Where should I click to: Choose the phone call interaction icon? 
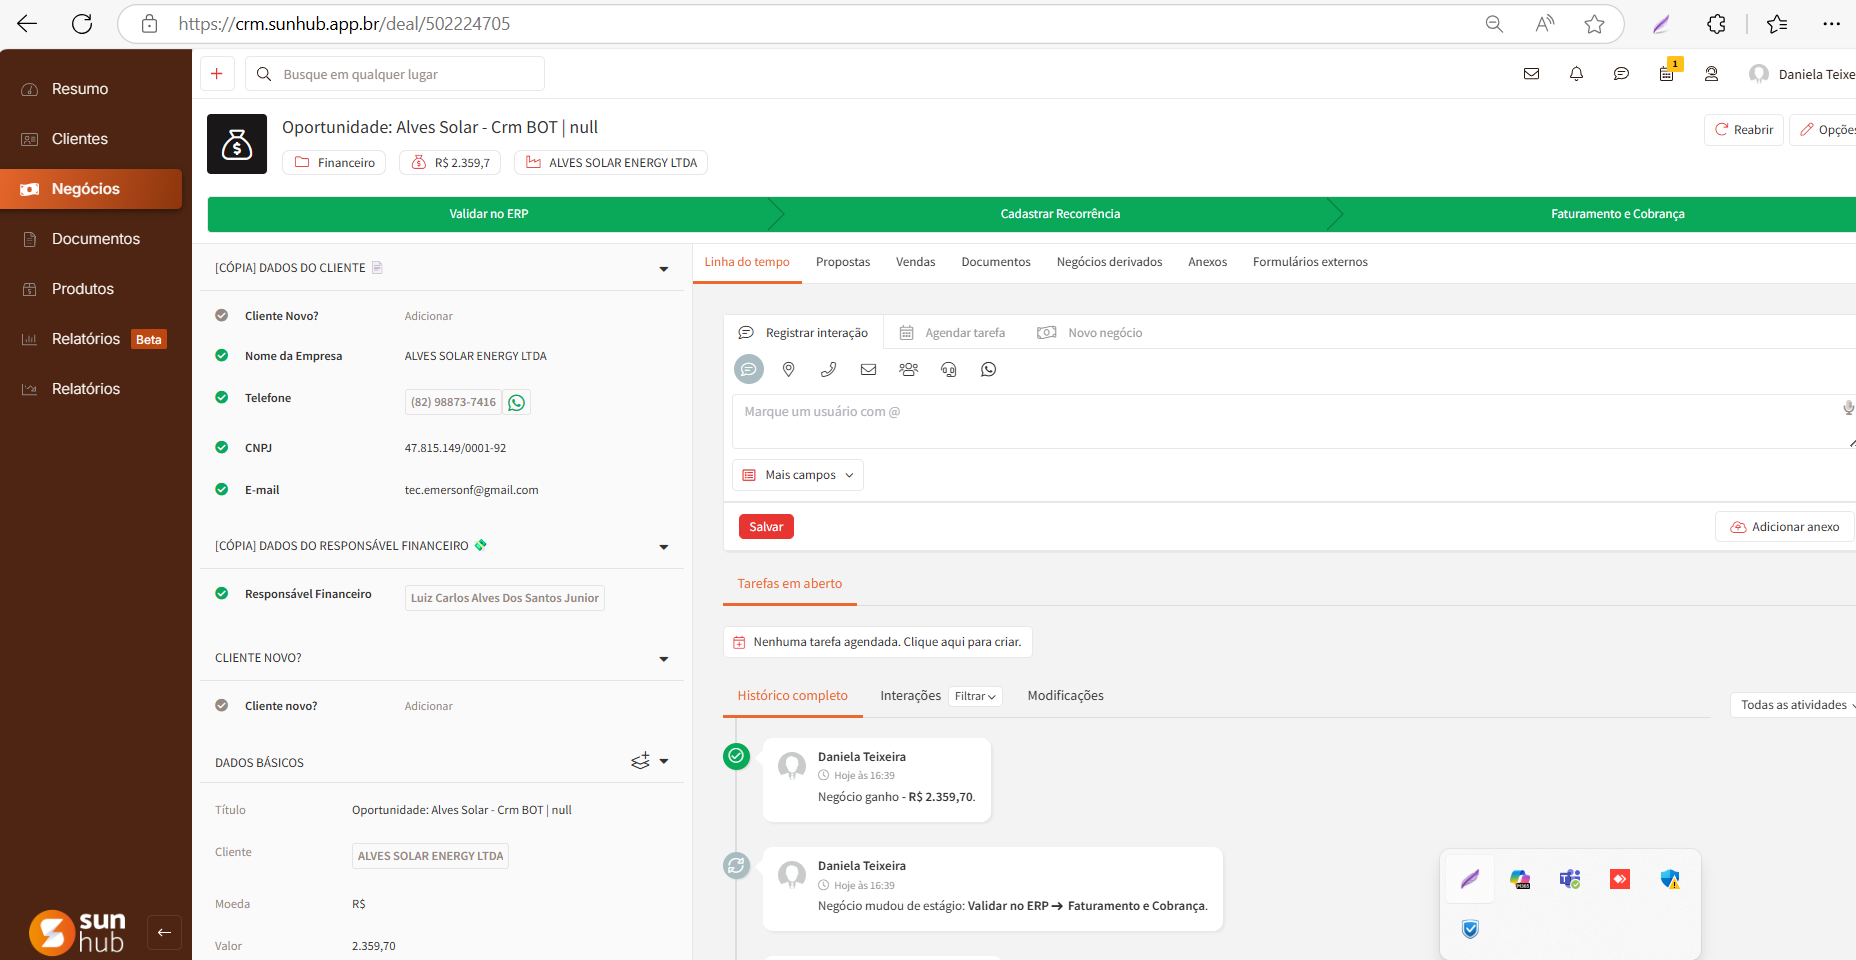pyautogui.click(x=828, y=370)
